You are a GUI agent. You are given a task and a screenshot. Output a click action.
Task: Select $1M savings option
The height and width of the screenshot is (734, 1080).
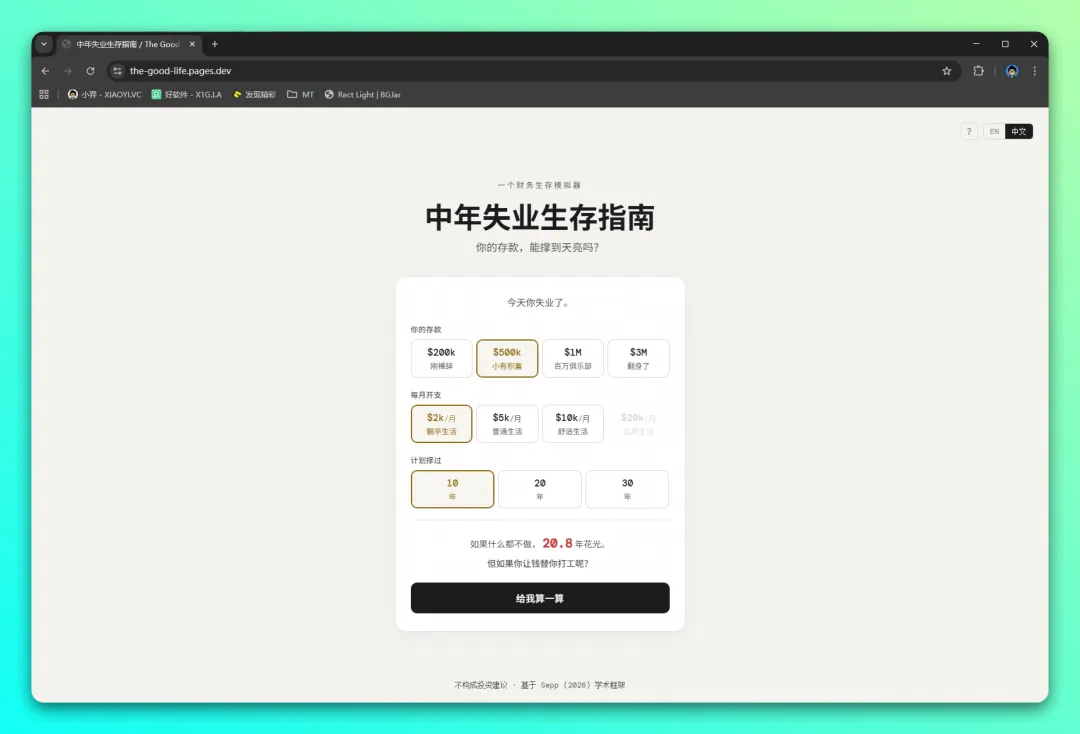pos(573,358)
